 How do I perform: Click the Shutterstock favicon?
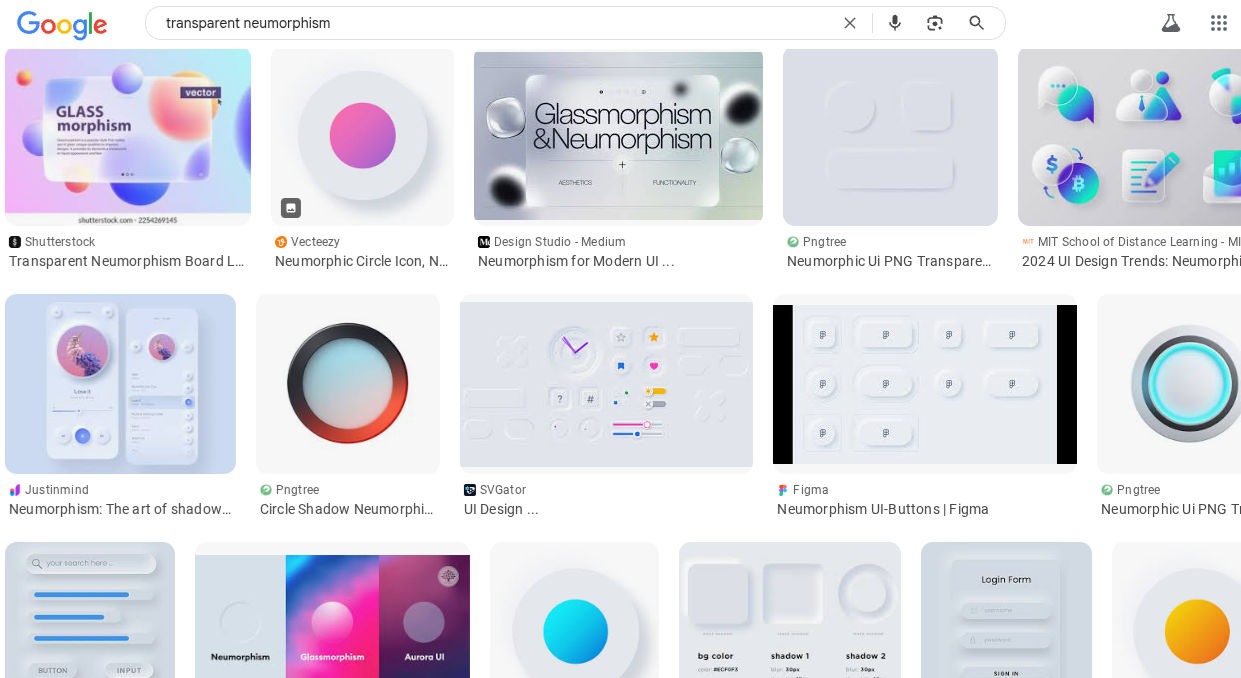[15, 242]
